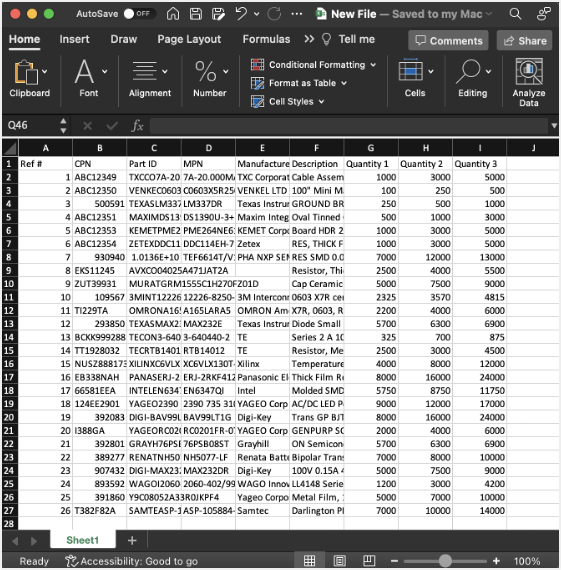This screenshot has width=562, height=570.
Task: Click the Cells group icon
Action: [x=411, y=71]
